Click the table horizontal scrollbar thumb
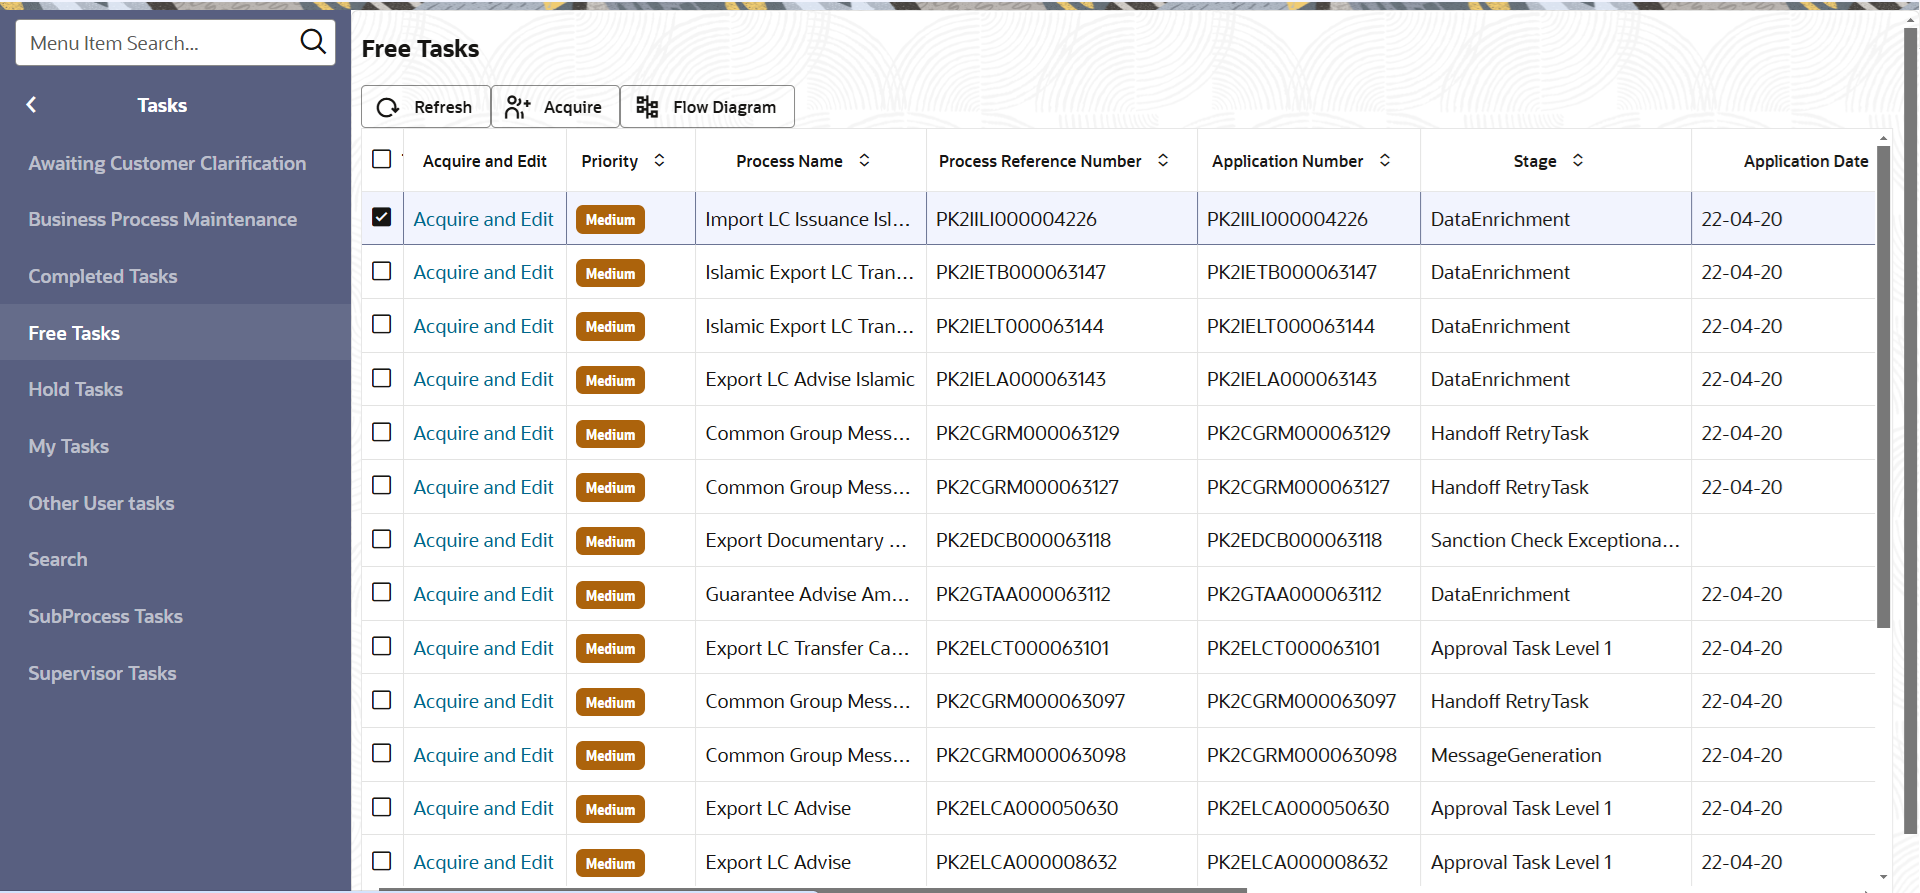 tap(812, 889)
